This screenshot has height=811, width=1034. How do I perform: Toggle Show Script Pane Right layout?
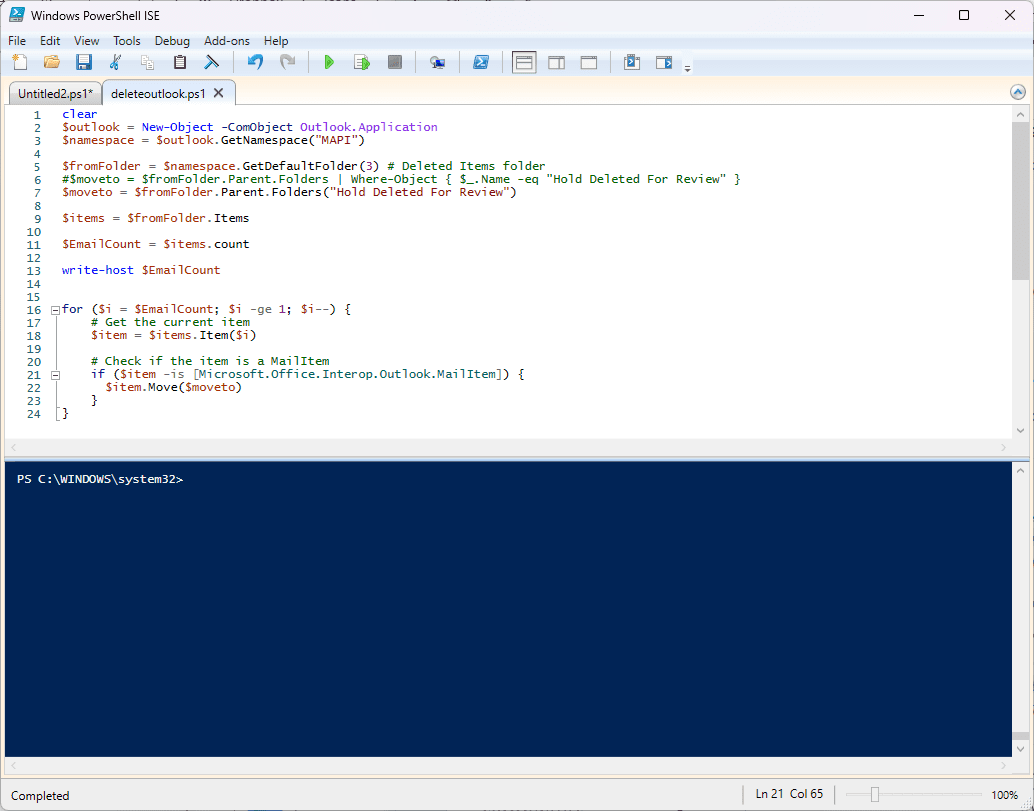point(556,62)
